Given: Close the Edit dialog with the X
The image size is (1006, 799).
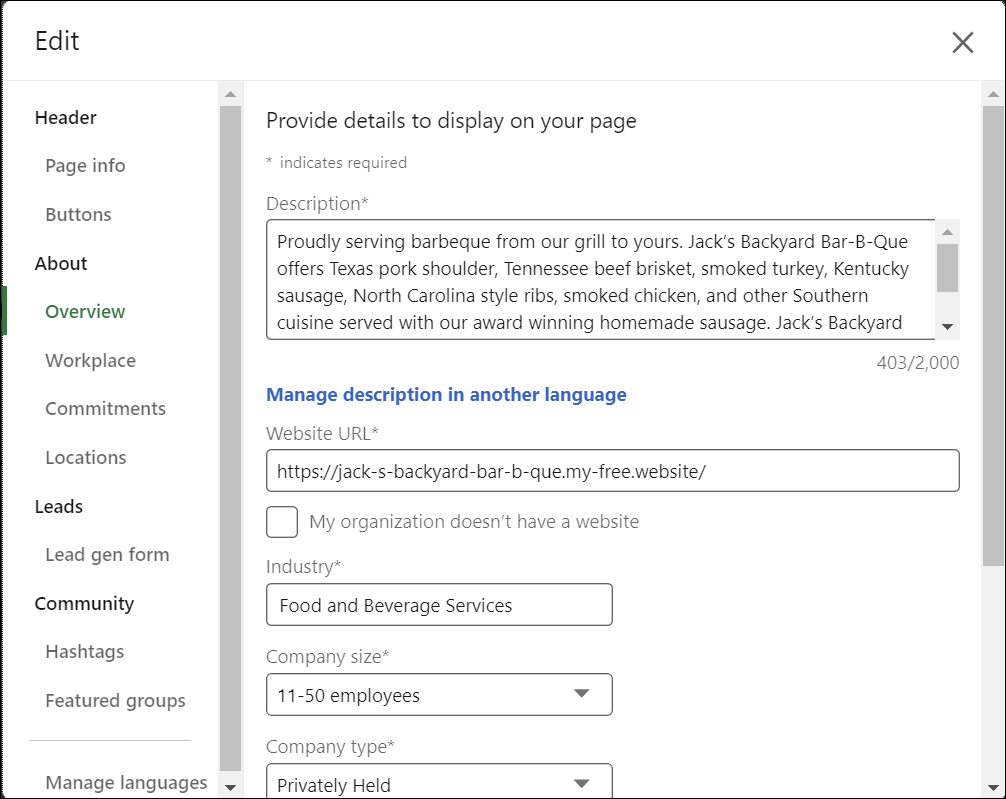Looking at the screenshot, I should pyautogui.click(x=962, y=42).
